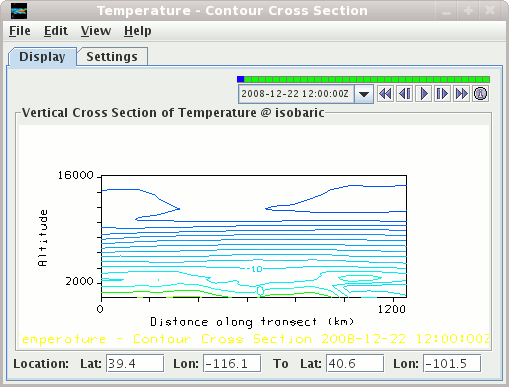Click the yellow display title label
Image resolution: width=509 pixels, height=387 pixels.
tap(254, 339)
